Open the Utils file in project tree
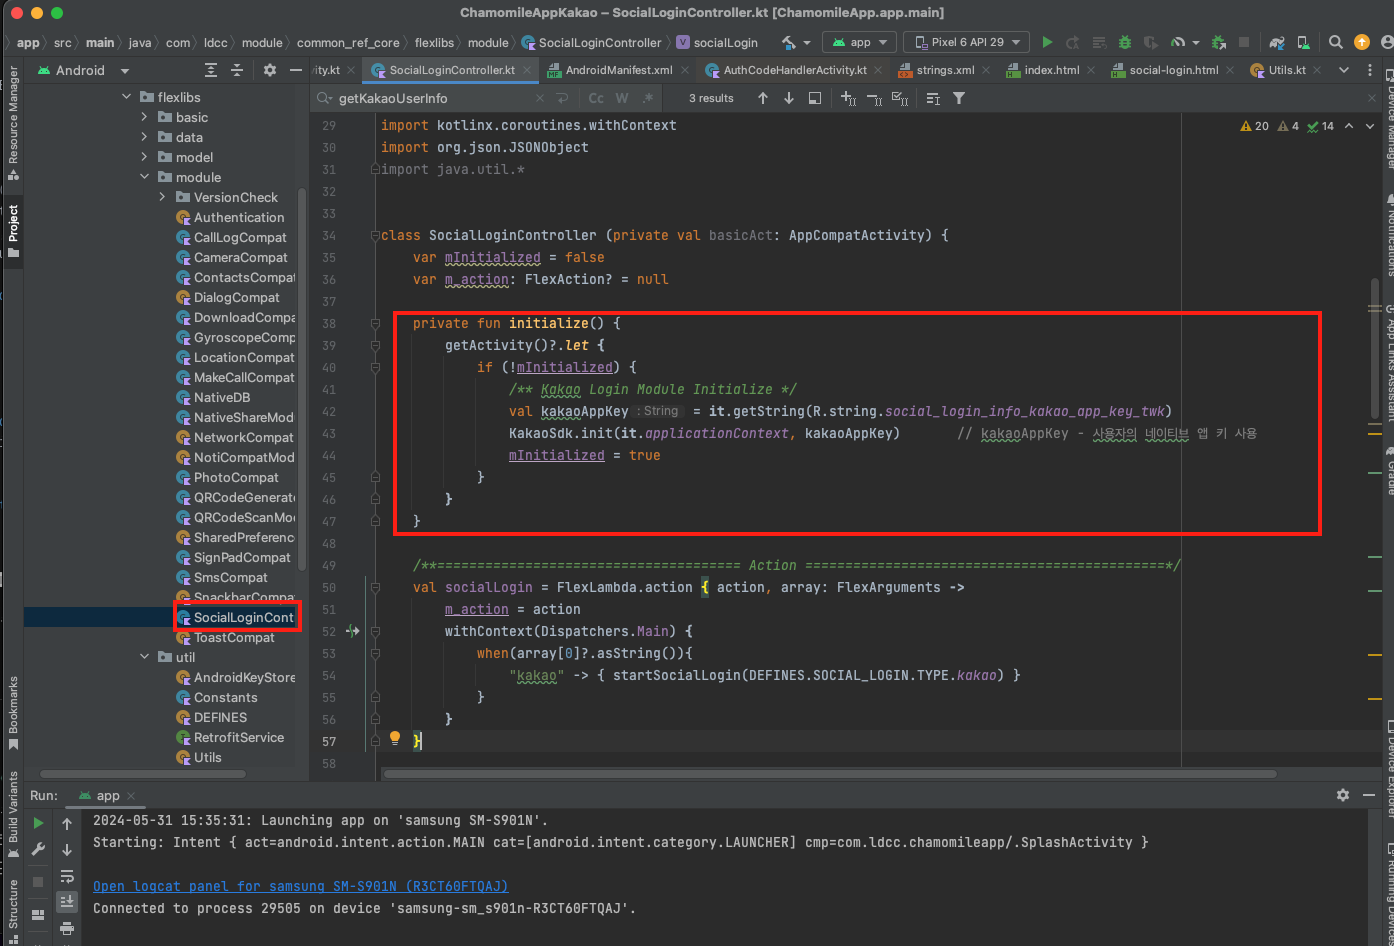The width and height of the screenshot is (1394, 946). 208,757
